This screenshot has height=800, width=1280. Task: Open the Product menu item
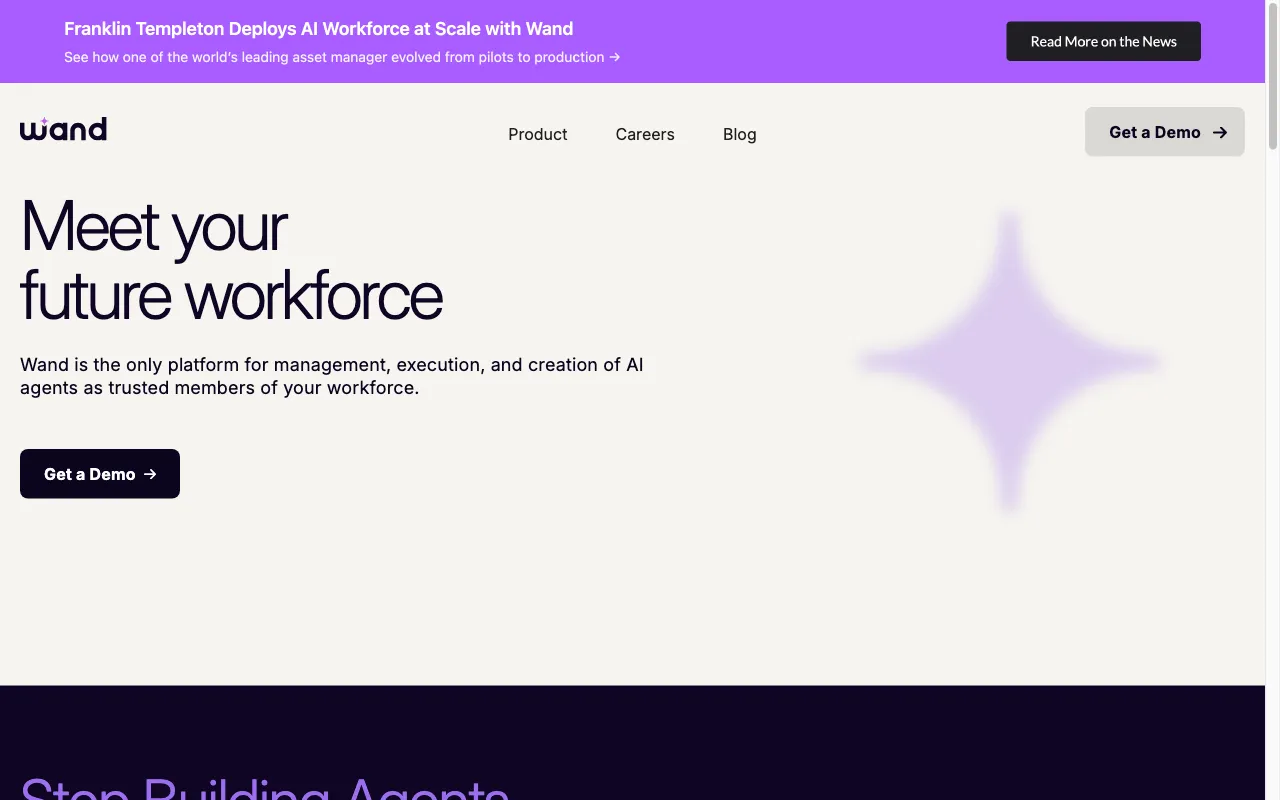pos(537,134)
